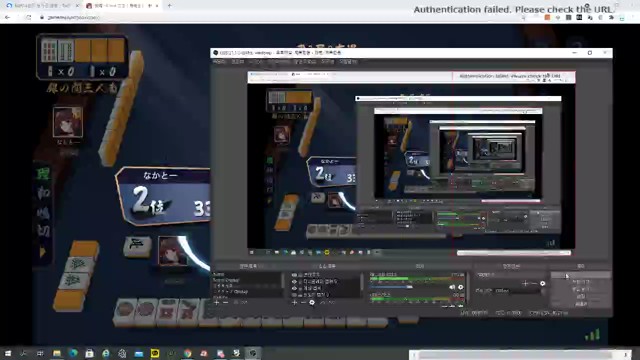
Task: Toggle eye icon of third OBS source
Action: coord(294,288)
